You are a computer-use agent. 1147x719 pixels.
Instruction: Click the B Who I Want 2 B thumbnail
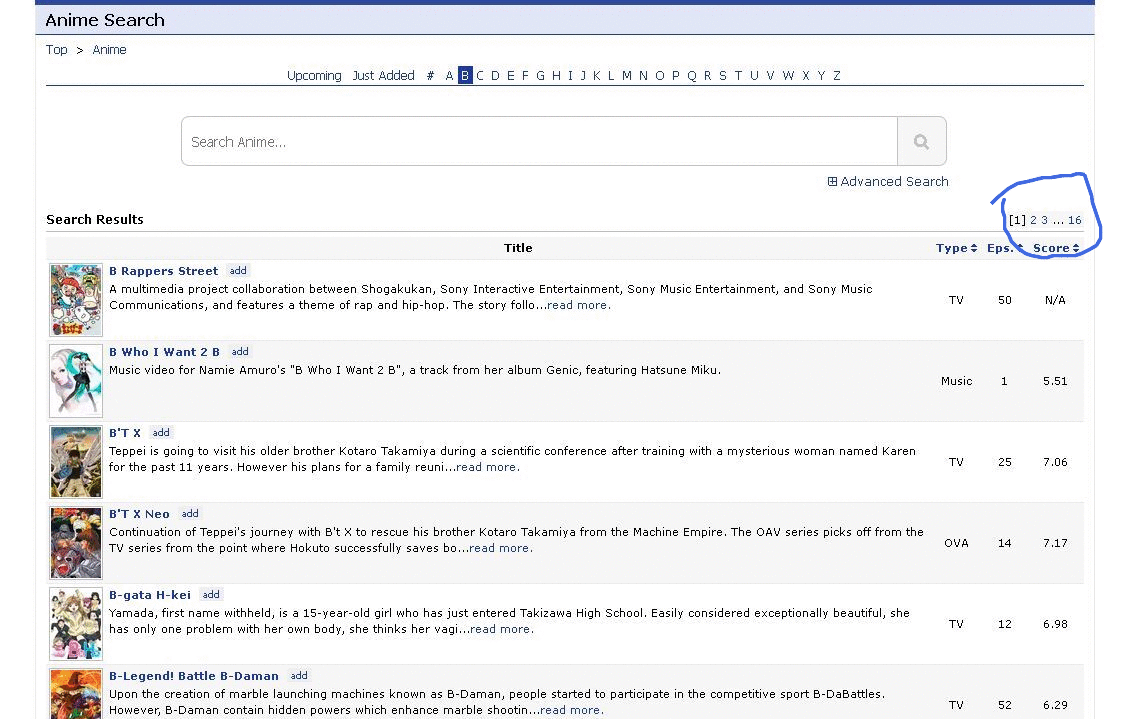75,381
